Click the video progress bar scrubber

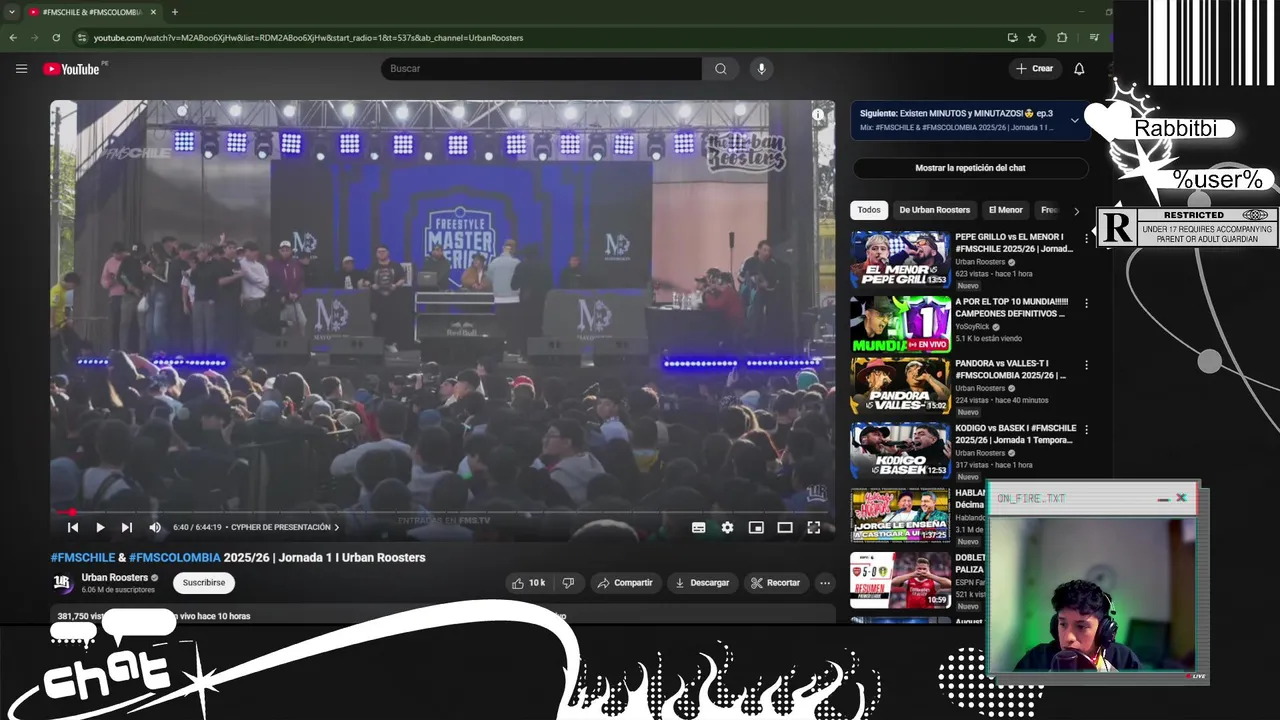(72, 512)
